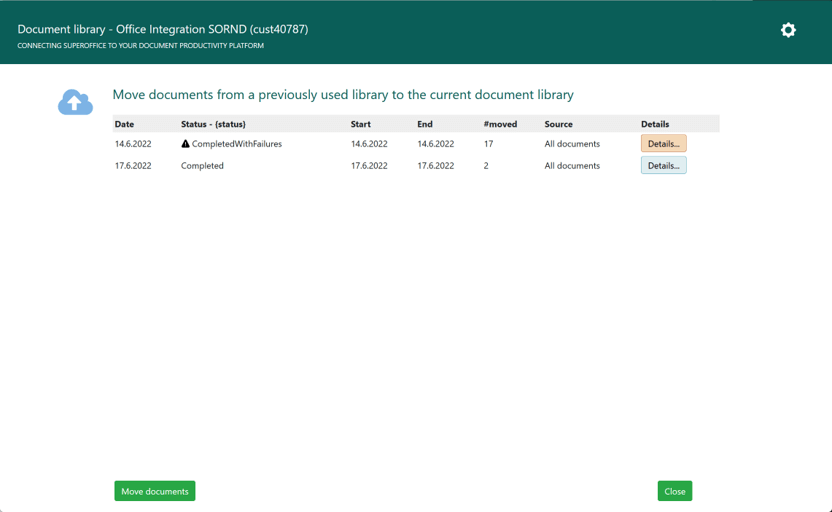Open Details for the 14.6.2022 migration
Screen dimensions: 832x512
[x=663, y=143]
